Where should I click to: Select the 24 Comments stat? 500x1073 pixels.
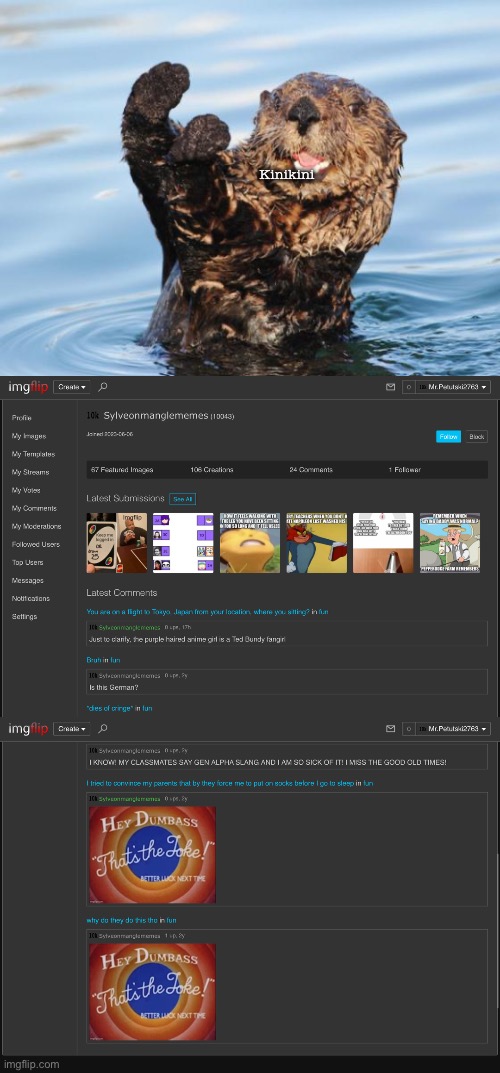(311, 469)
